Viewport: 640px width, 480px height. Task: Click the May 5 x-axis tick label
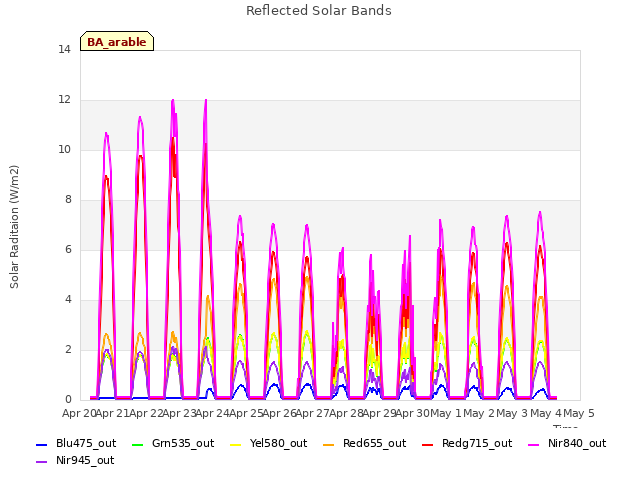pyautogui.click(x=579, y=413)
